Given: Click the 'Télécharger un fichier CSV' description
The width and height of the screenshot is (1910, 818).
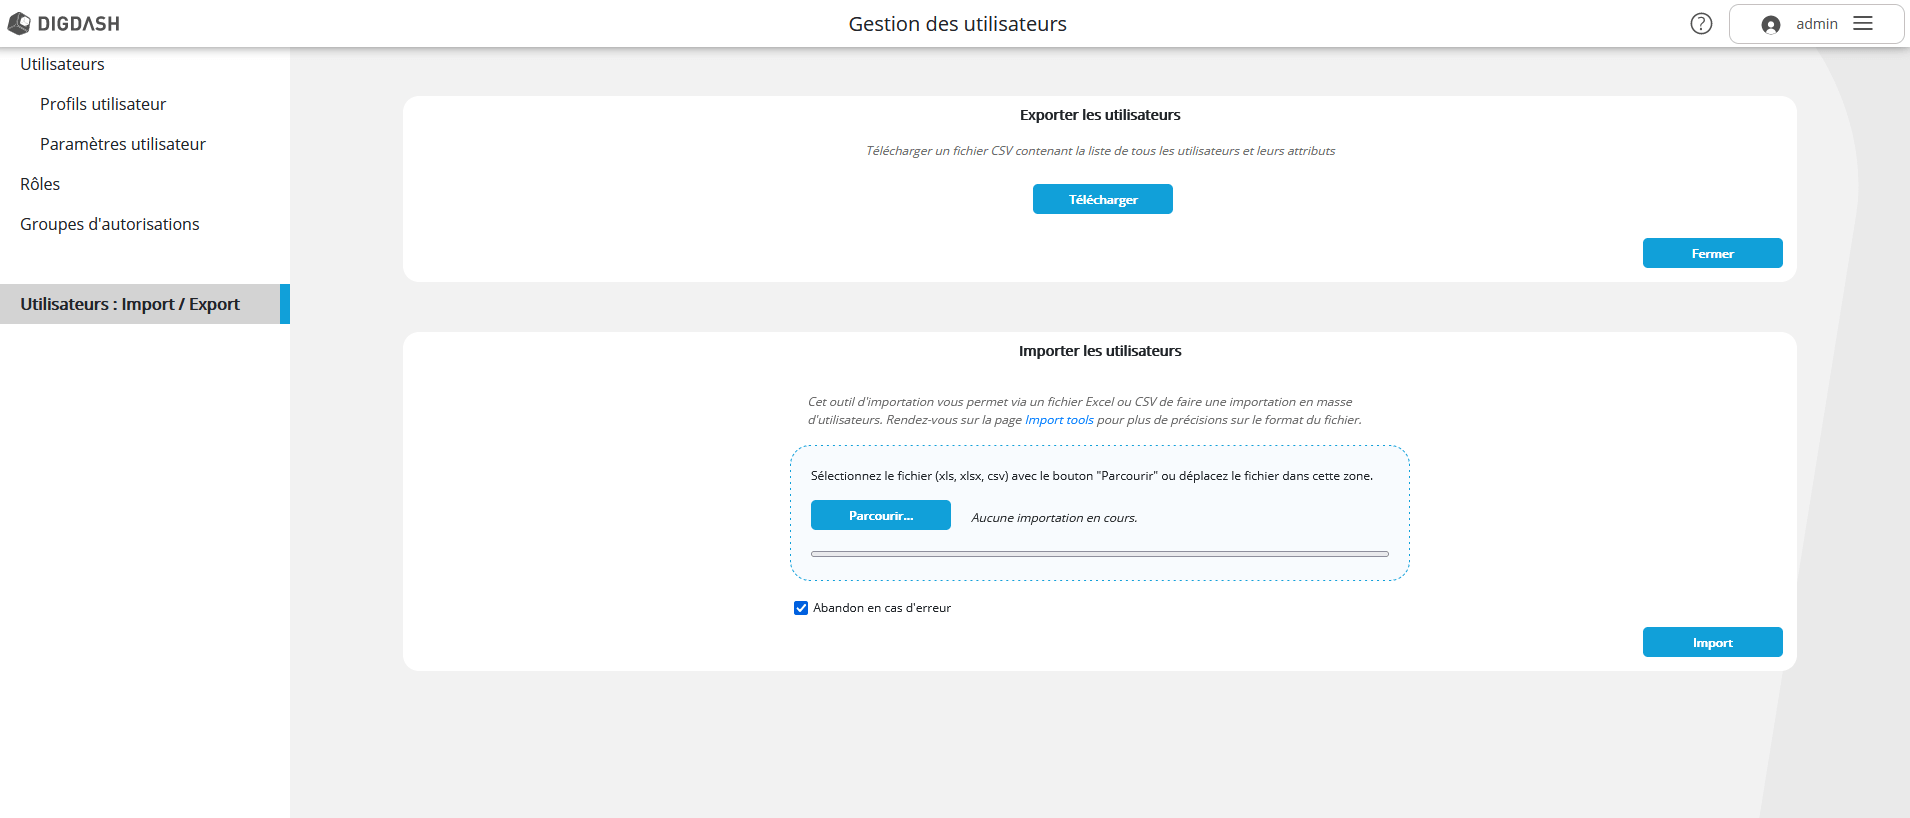Looking at the screenshot, I should coord(1100,151).
